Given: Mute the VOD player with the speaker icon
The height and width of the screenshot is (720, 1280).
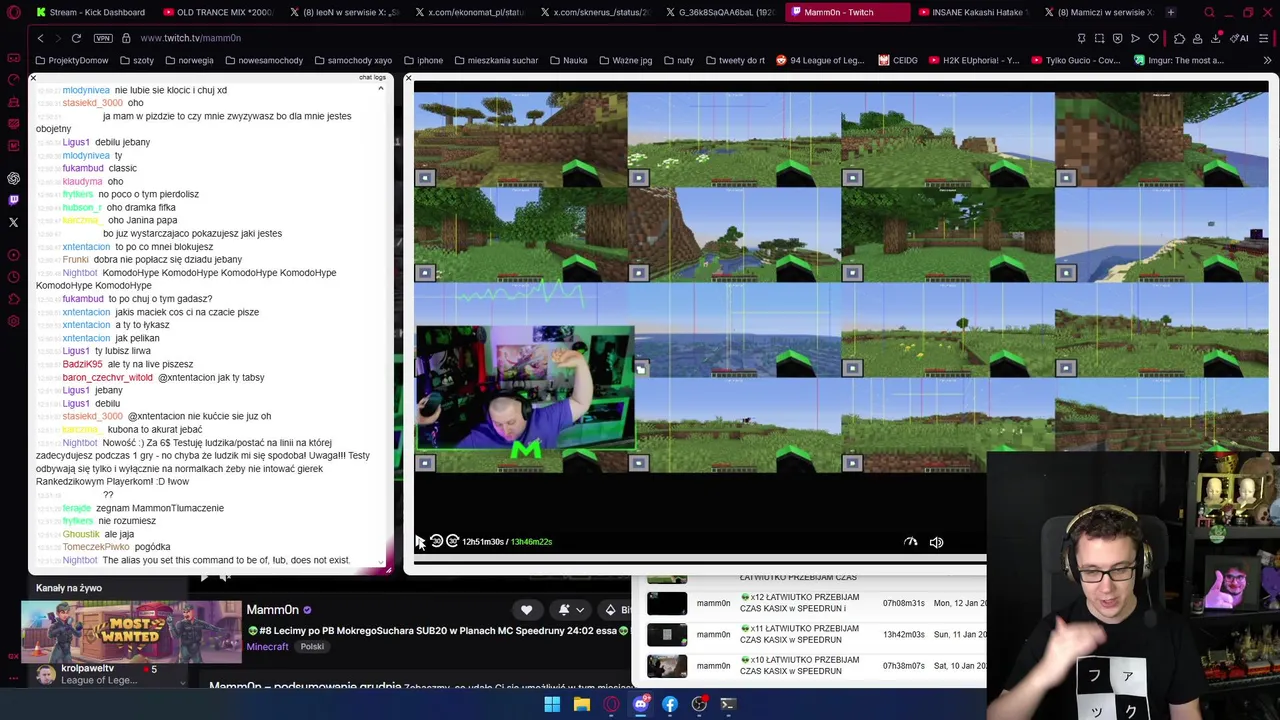Looking at the screenshot, I should 936,542.
